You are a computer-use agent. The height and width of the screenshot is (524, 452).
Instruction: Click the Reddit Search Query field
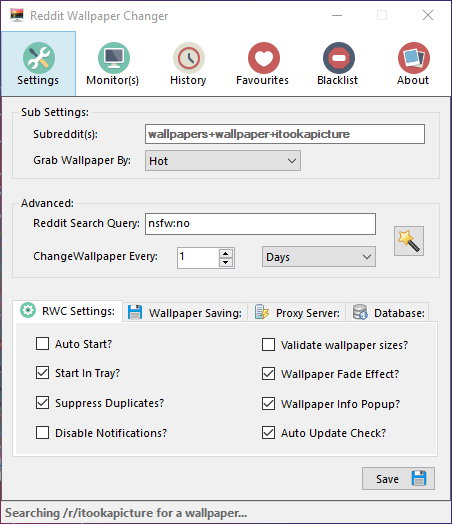coord(260,224)
